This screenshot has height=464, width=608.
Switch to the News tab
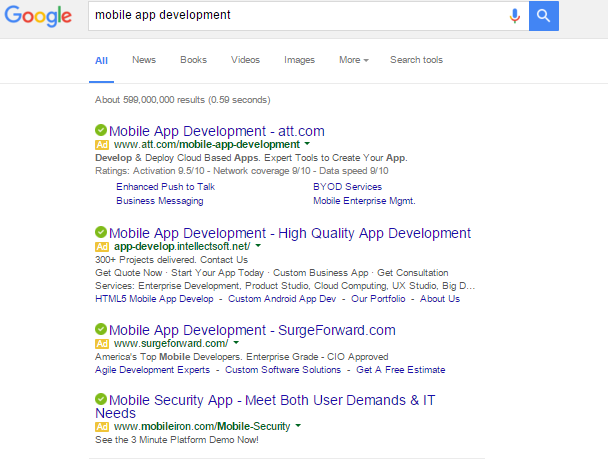(x=144, y=60)
